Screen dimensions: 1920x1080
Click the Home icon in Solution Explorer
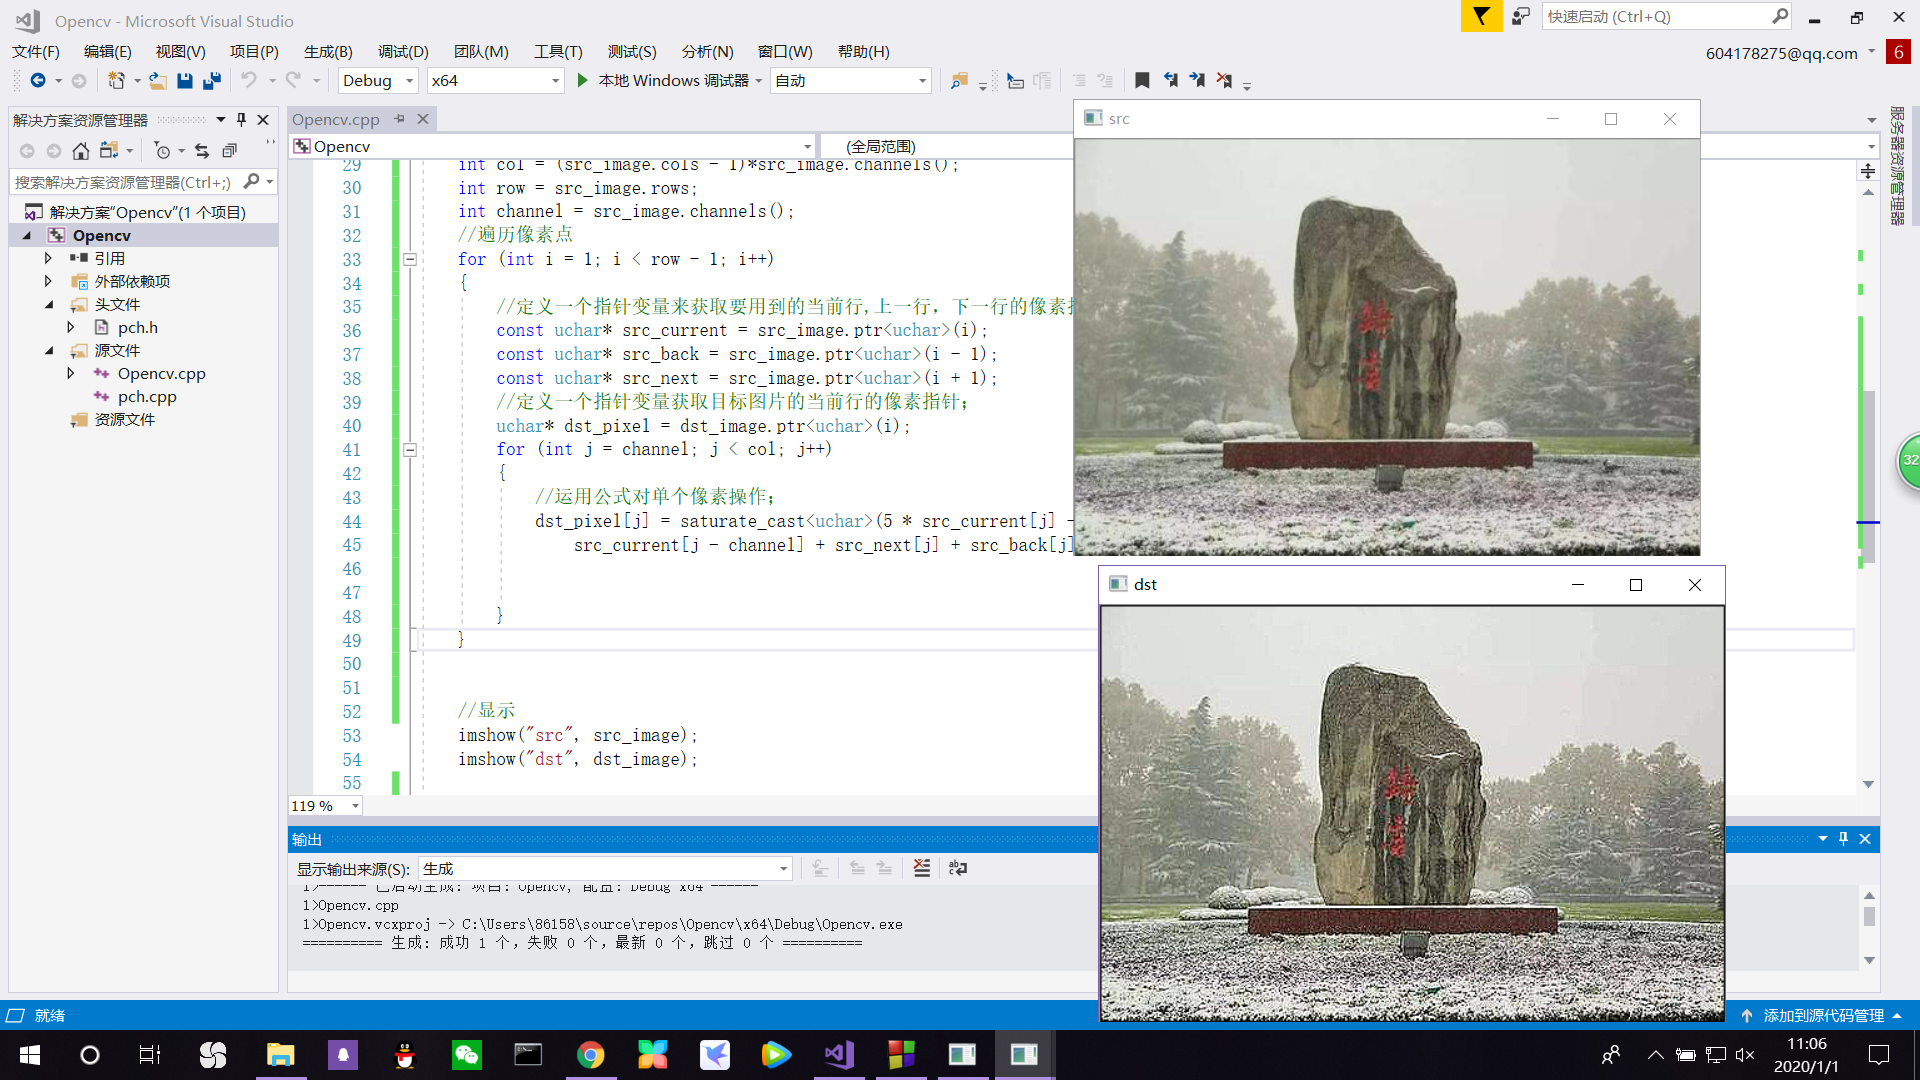click(x=81, y=151)
